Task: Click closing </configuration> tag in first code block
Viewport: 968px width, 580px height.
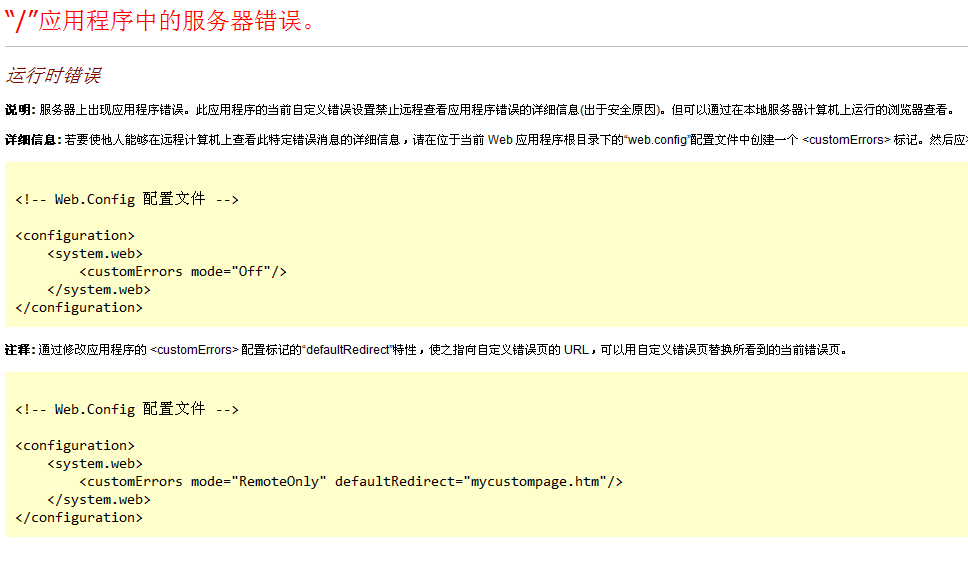Action: tap(79, 308)
